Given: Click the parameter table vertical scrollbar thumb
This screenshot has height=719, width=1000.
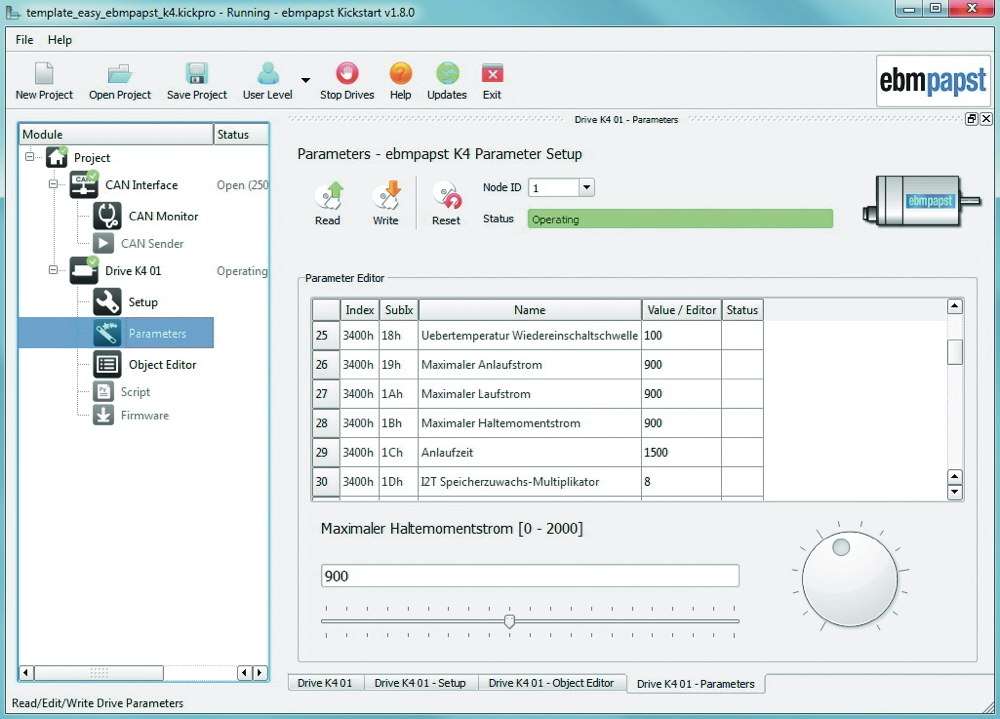Looking at the screenshot, I should click(954, 352).
